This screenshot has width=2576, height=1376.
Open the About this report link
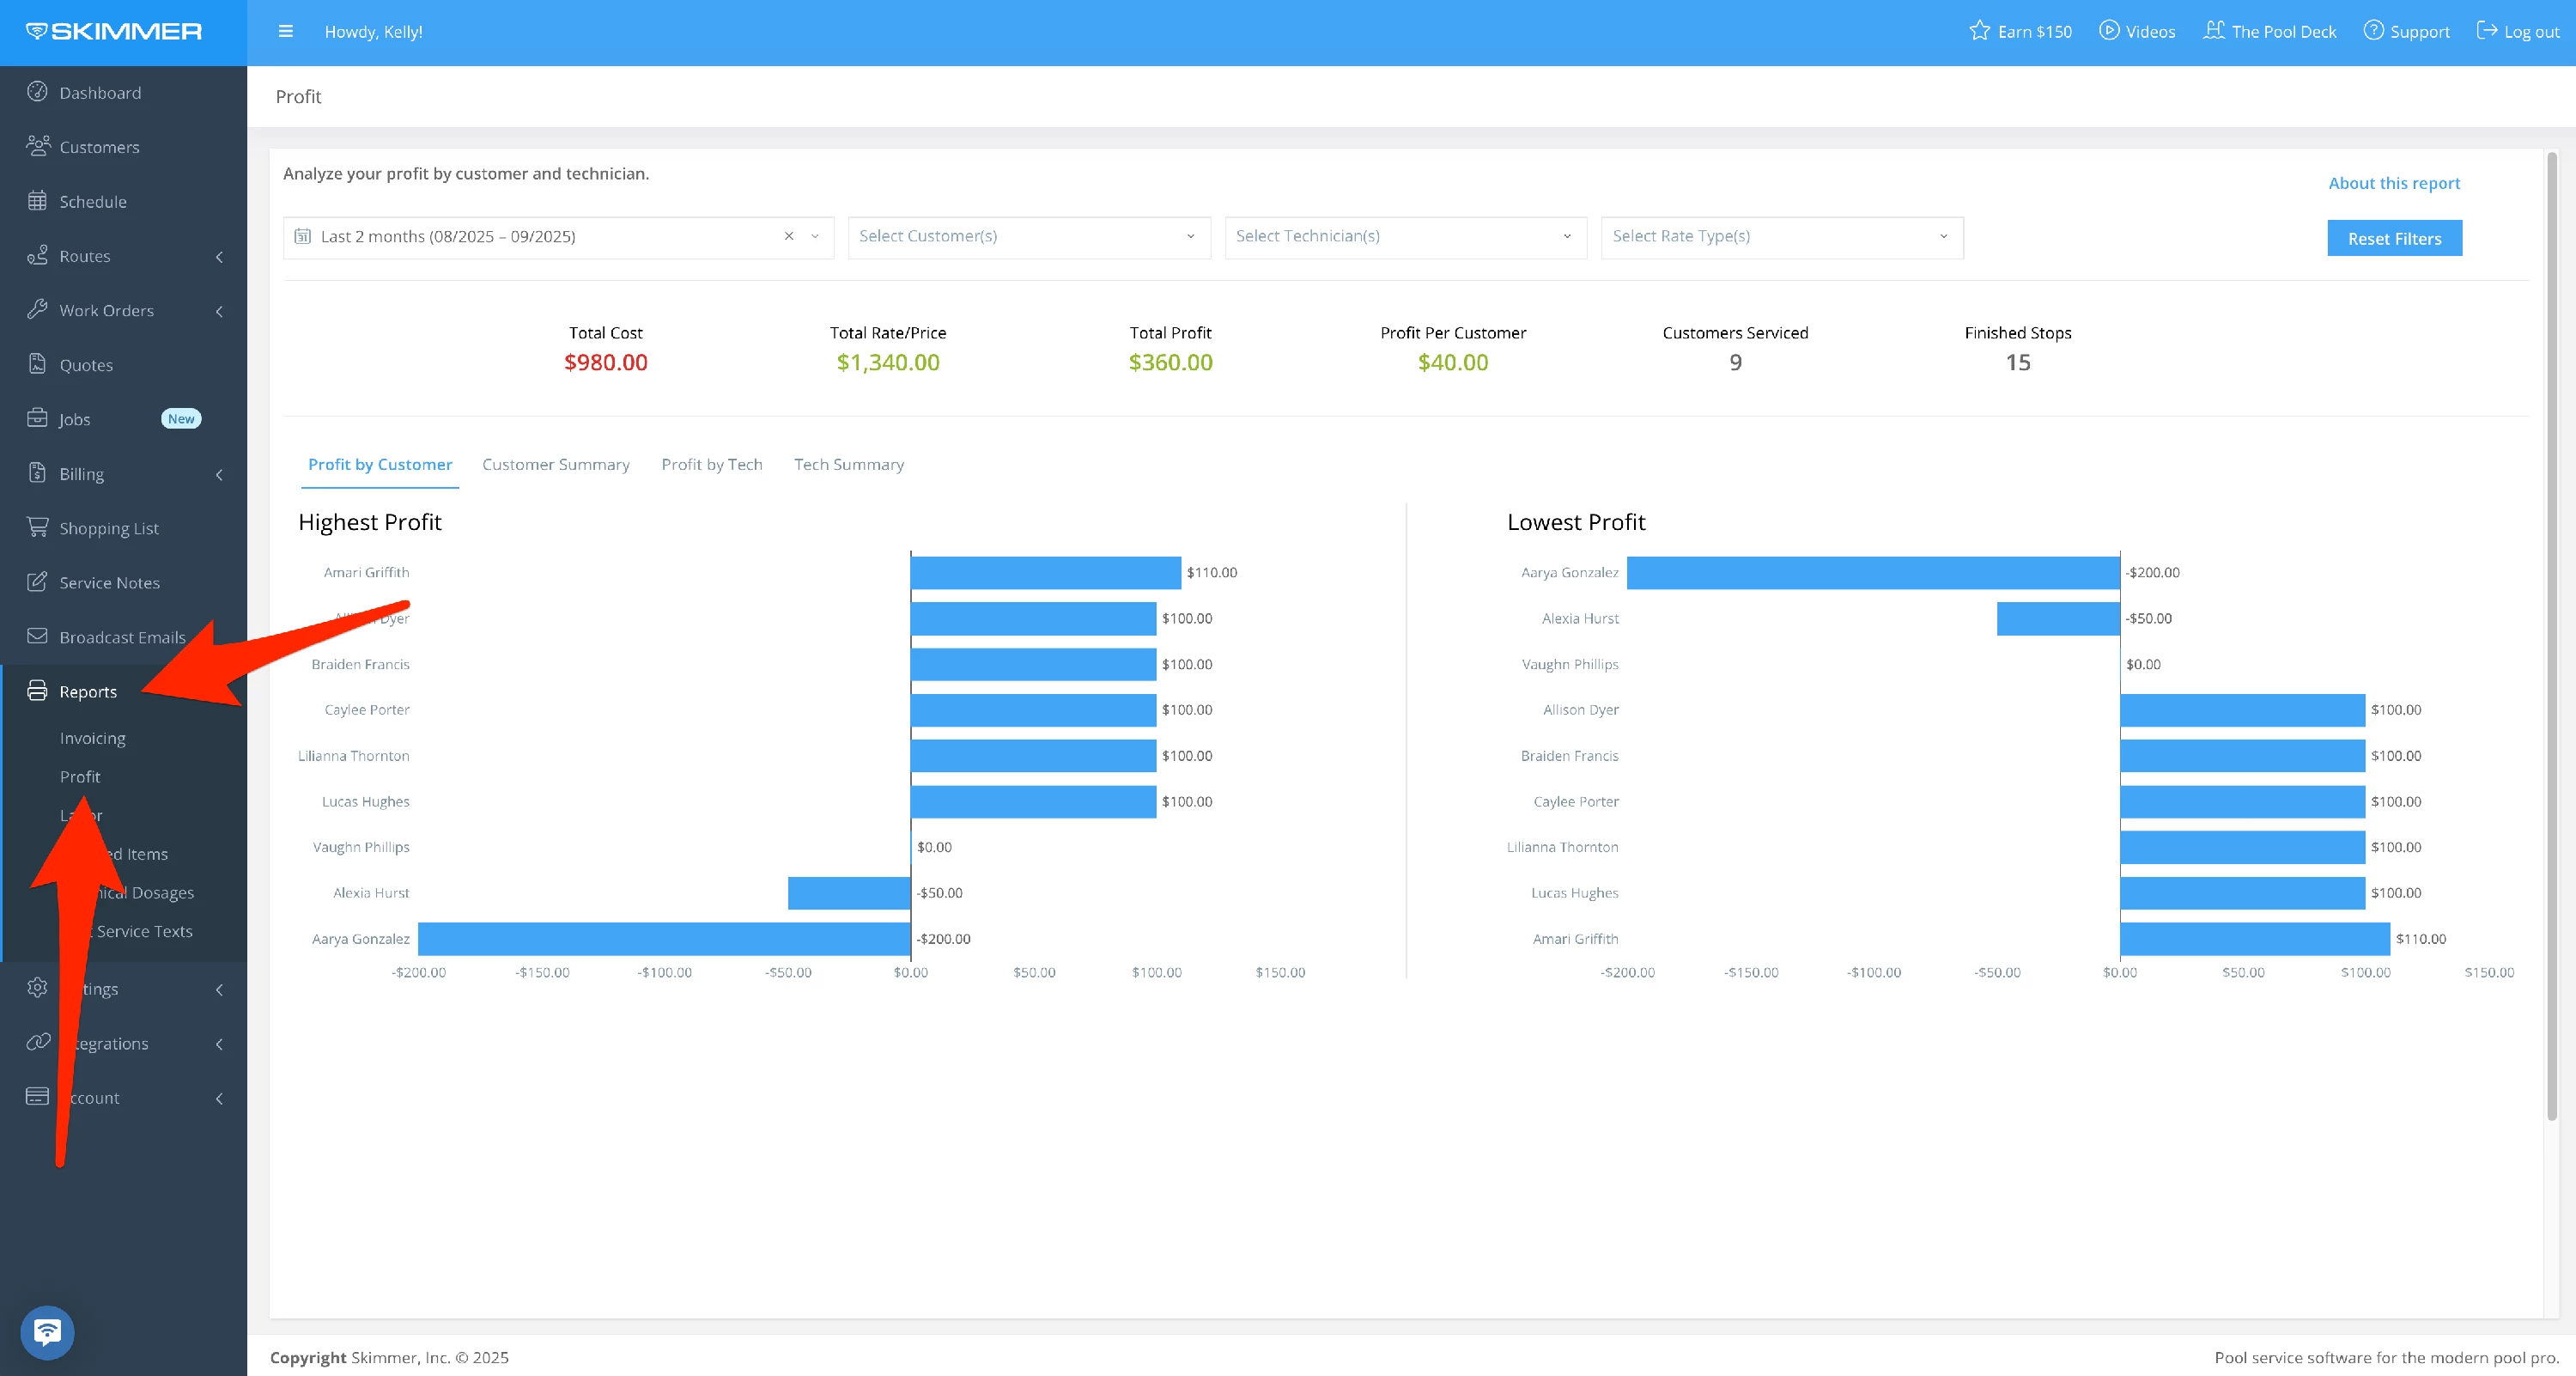(x=2393, y=183)
